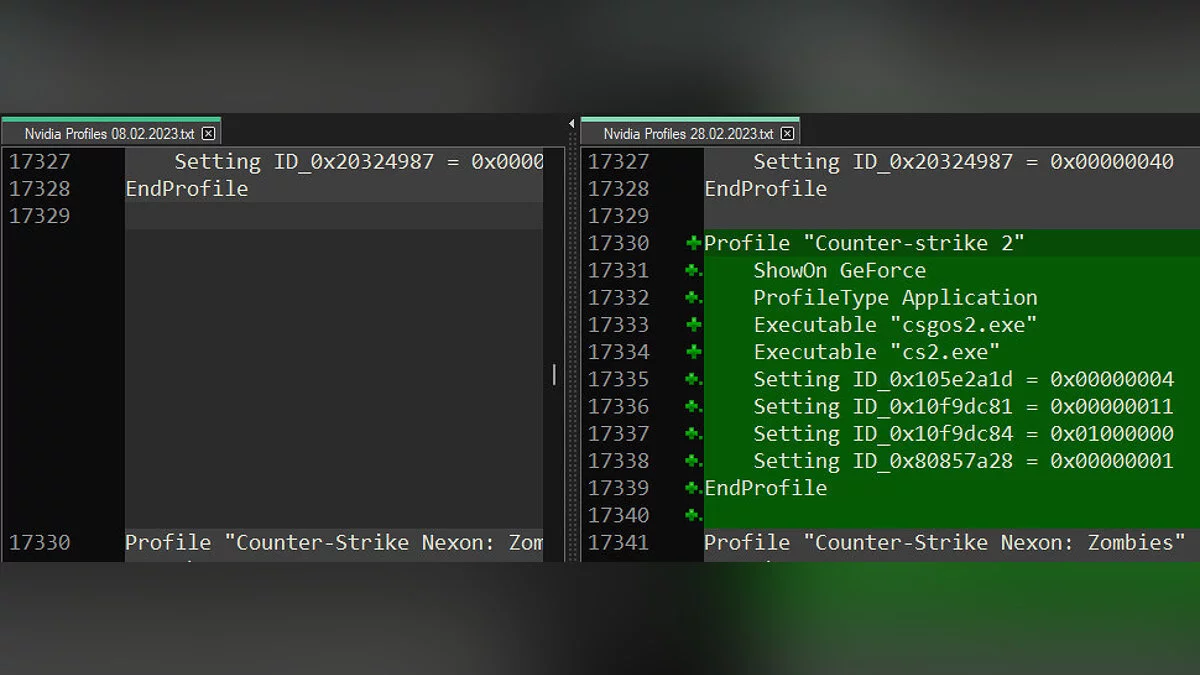Screen dimensions: 1200x675
Task: Click the plus marker next to ShowOn GeForce
Action: coord(693,270)
